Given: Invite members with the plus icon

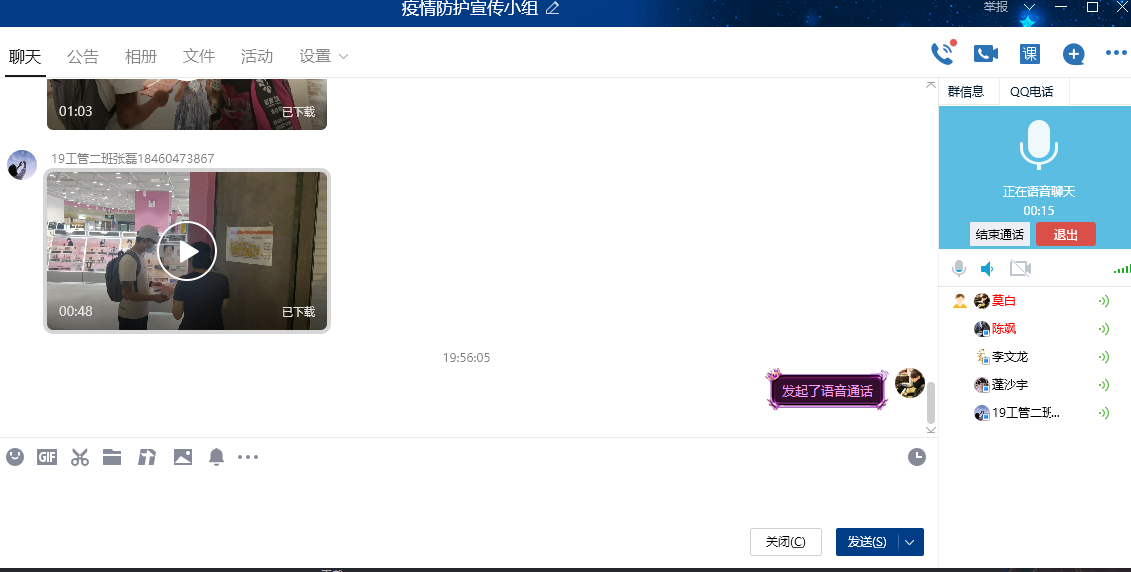Looking at the screenshot, I should point(1073,53).
